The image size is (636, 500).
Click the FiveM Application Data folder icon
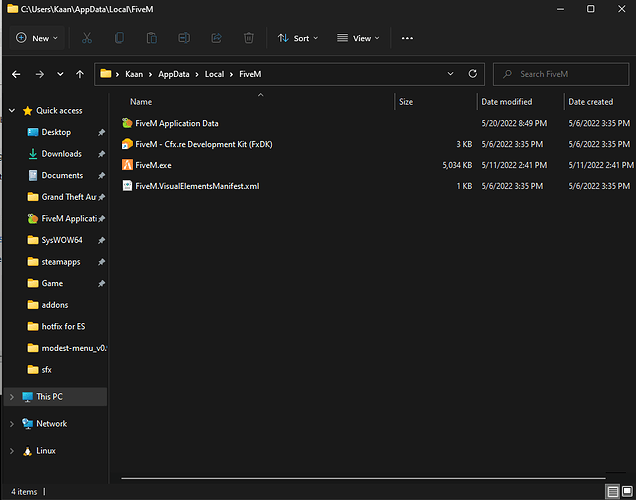pyautogui.click(x=127, y=123)
